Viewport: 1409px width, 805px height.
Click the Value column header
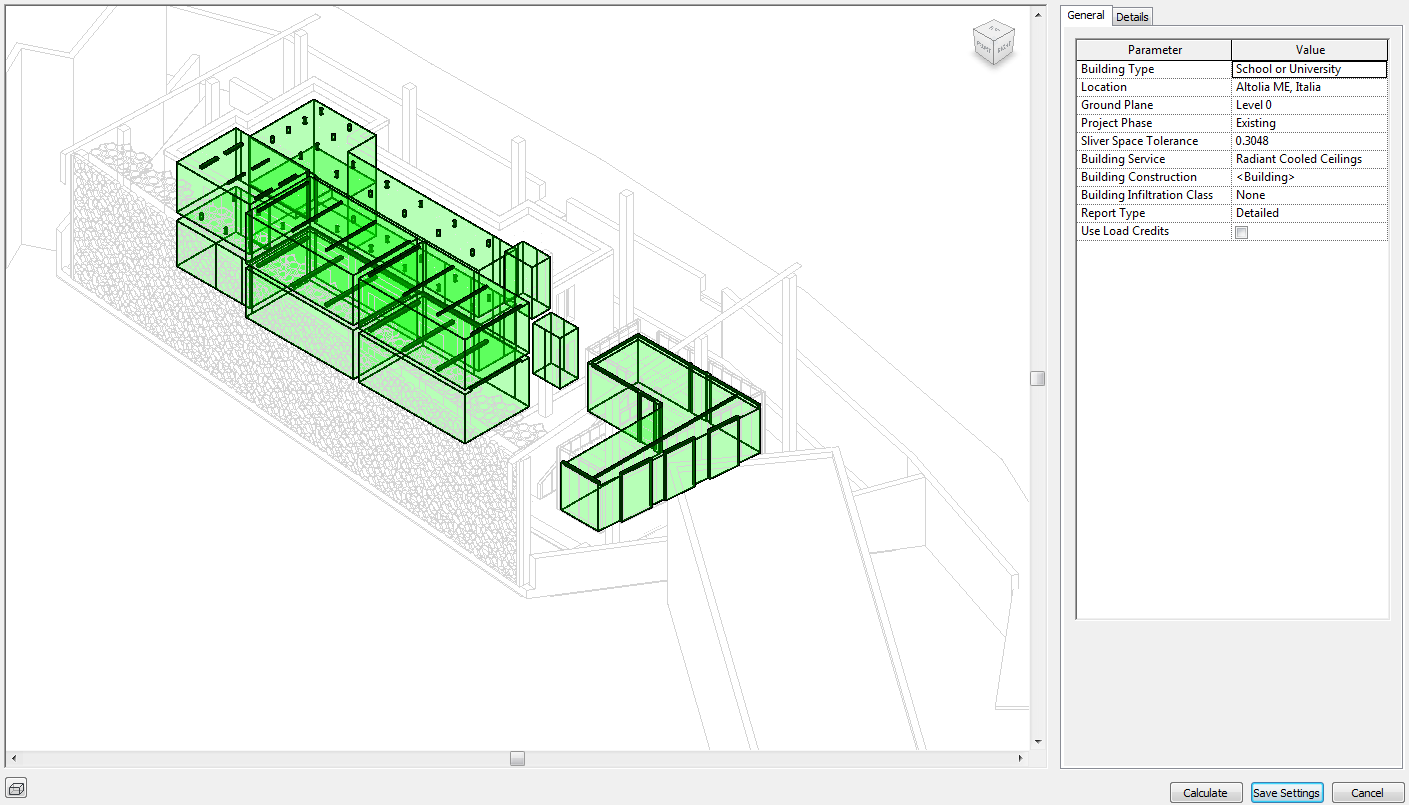point(1309,50)
